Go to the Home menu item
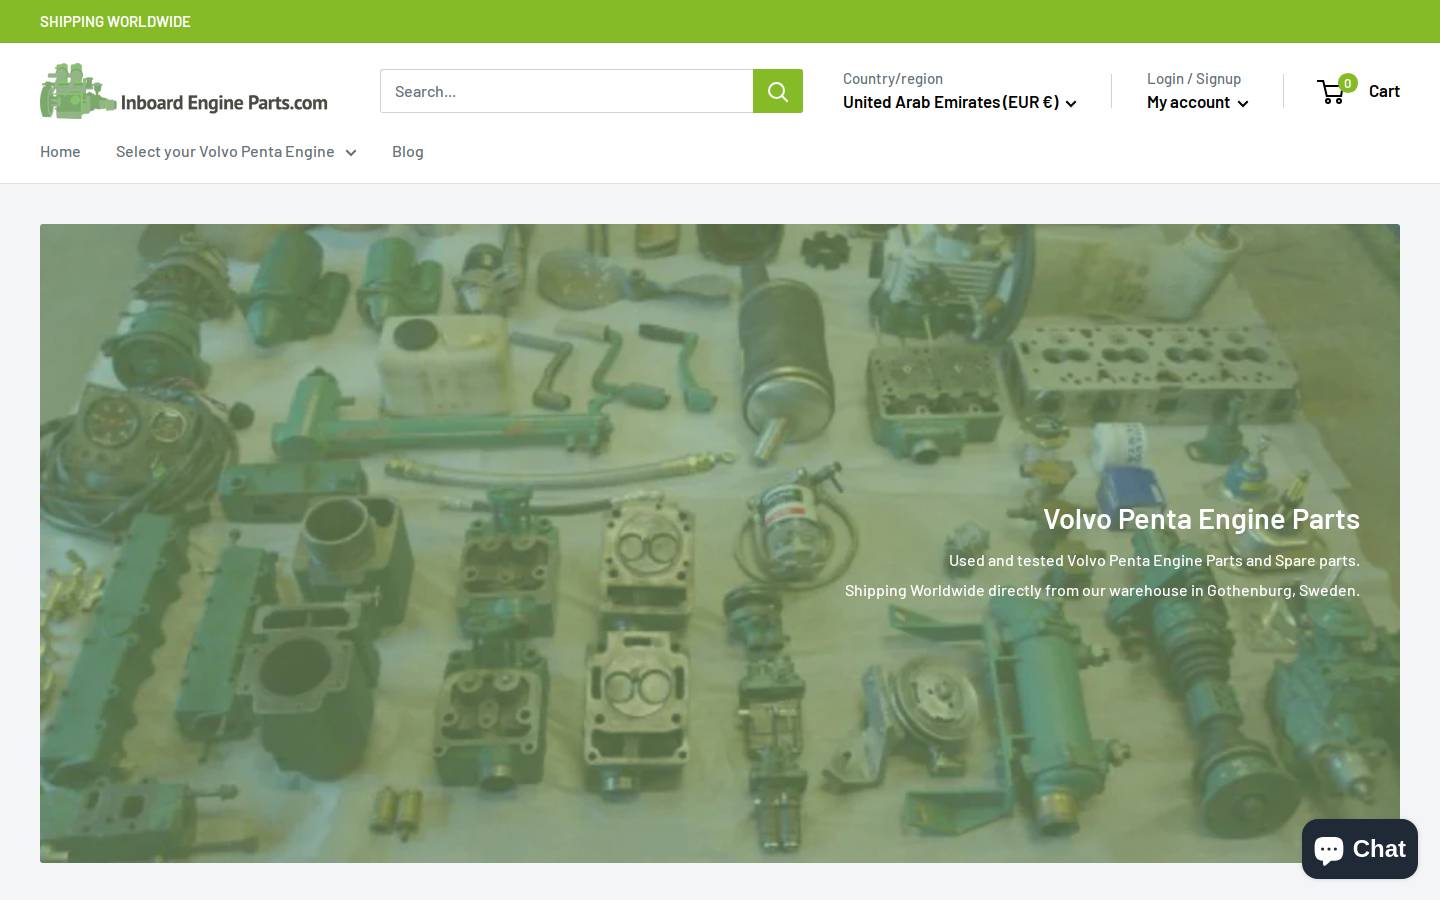This screenshot has height=900, width=1440. pyautogui.click(x=60, y=152)
